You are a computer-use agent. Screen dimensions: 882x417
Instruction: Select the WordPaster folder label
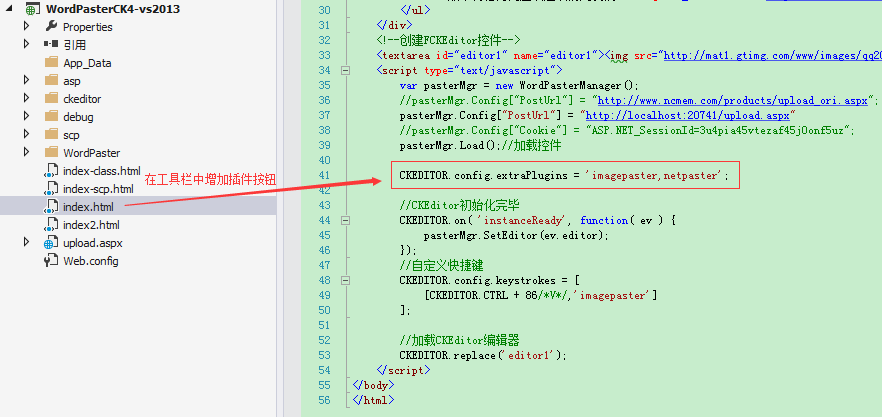click(92, 153)
